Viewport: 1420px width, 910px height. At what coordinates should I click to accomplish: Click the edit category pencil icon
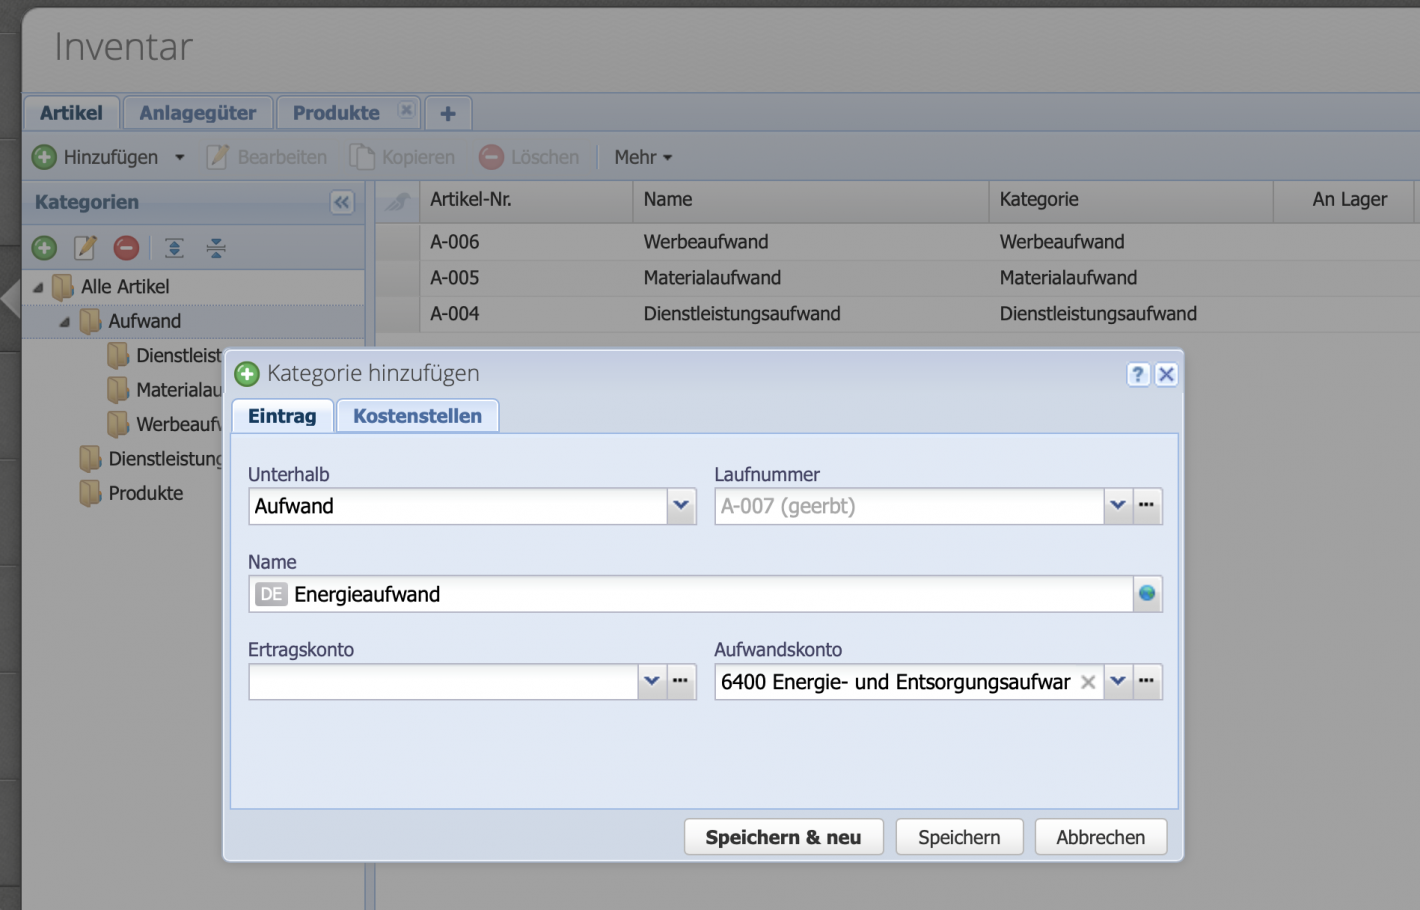click(85, 248)
